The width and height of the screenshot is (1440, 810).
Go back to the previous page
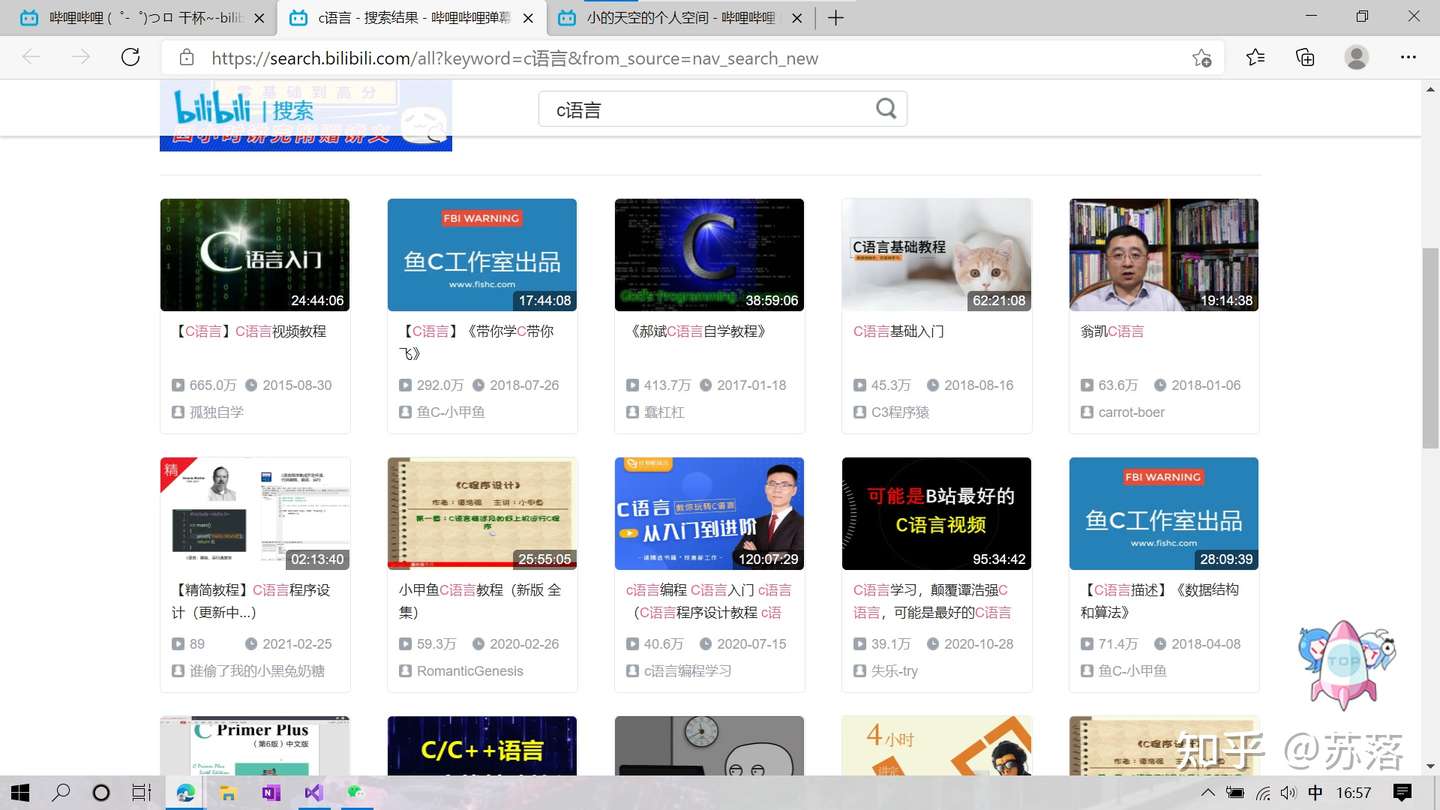coord(32,58)
